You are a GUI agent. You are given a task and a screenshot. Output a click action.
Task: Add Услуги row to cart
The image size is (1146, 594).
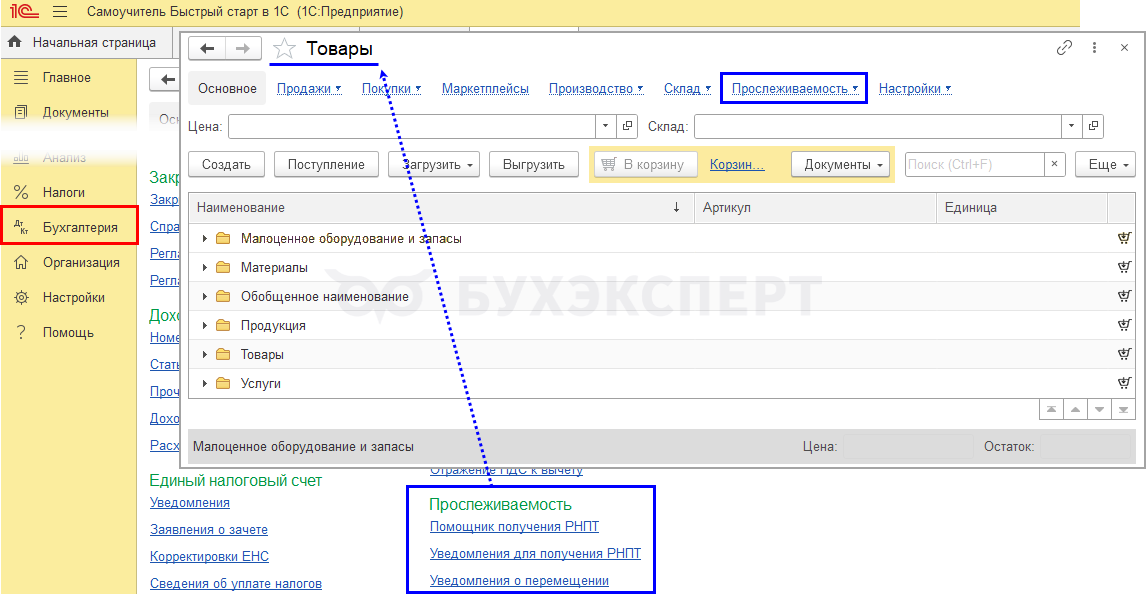[x=1124, y=383]
